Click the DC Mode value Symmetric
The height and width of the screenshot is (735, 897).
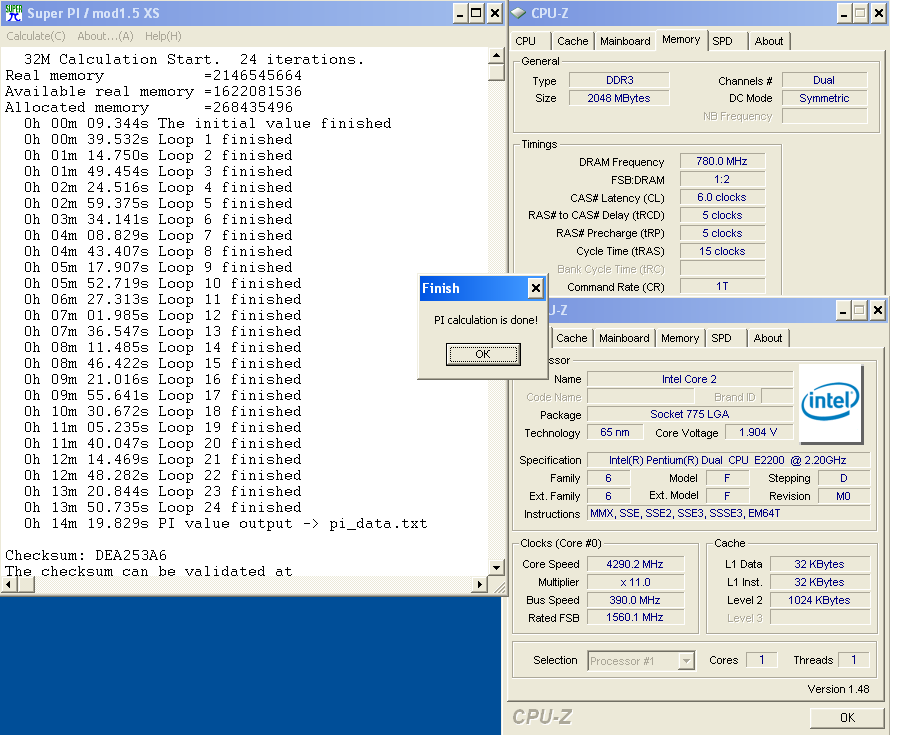(x=824, y=98)
